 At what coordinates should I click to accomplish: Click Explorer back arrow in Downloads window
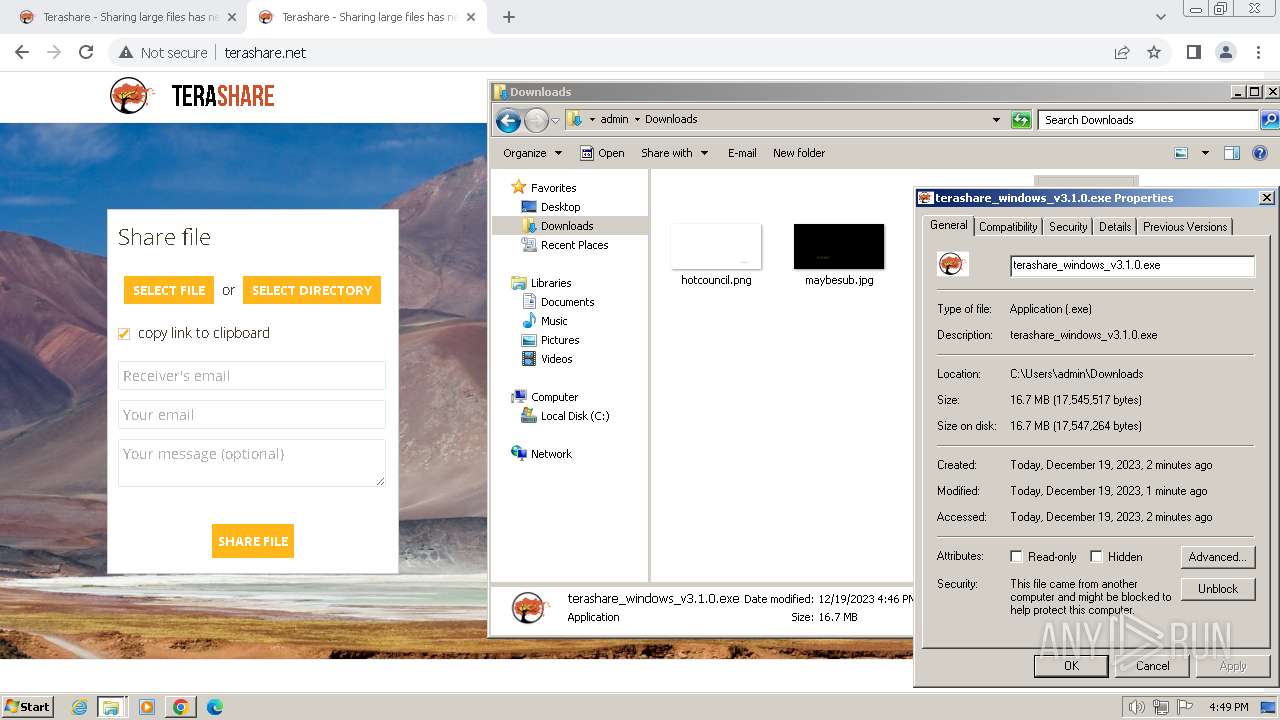click(x=508, y=121)
